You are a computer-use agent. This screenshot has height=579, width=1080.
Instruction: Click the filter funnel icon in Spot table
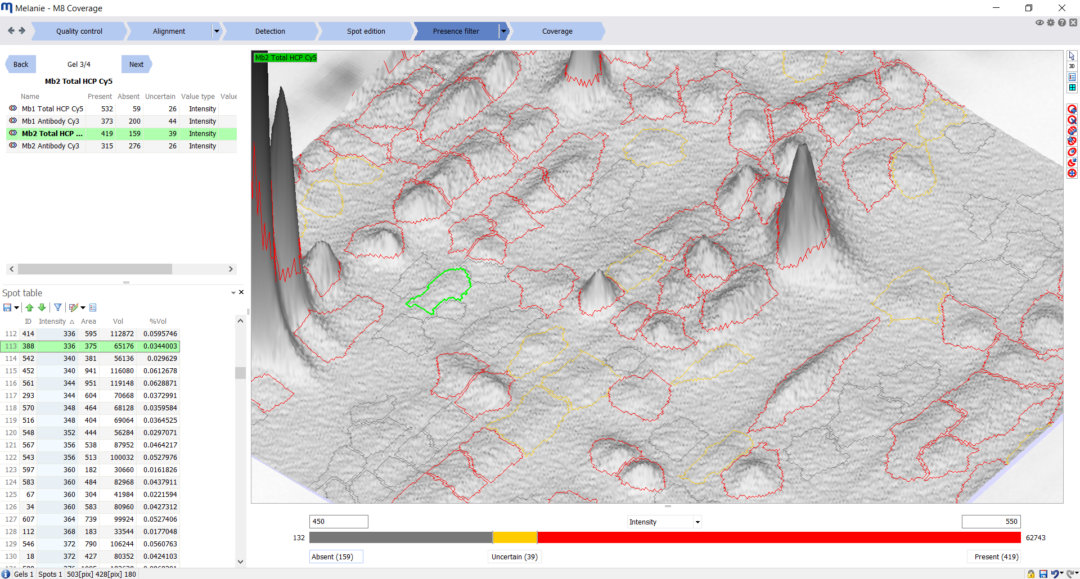tap(57, 307)
